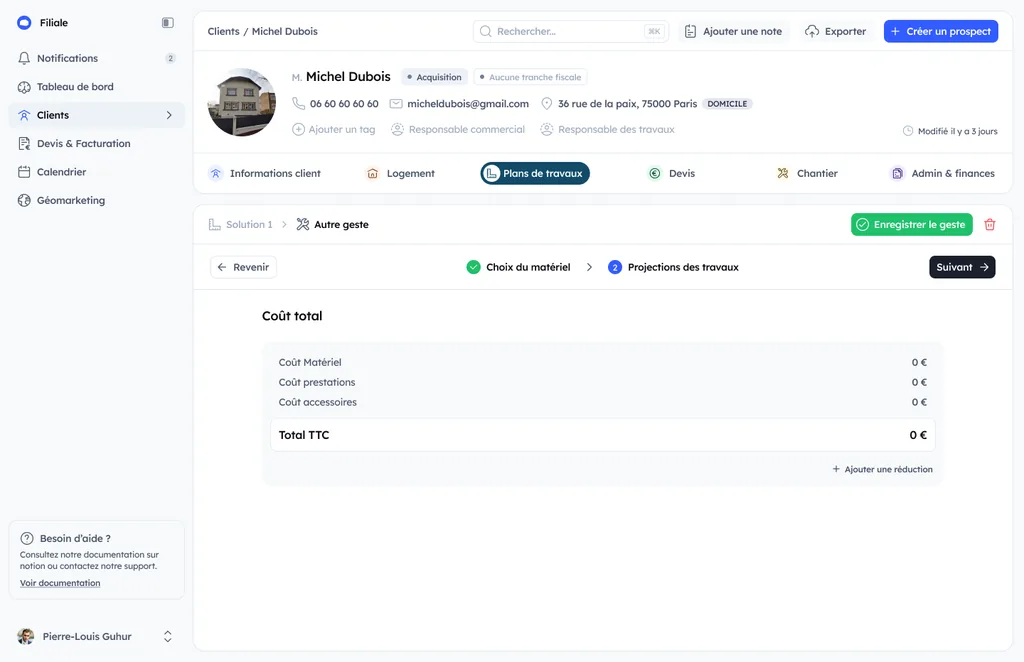Expand the Clients chevron in sidebar
Image resolution: width=1024 pixels, height=662 pixels.
(x=169, y=115)
